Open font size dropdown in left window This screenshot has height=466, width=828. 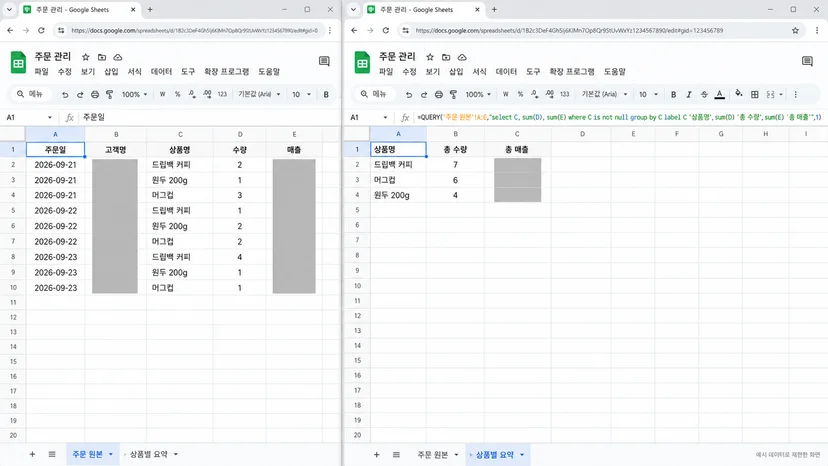pos(302,95)
